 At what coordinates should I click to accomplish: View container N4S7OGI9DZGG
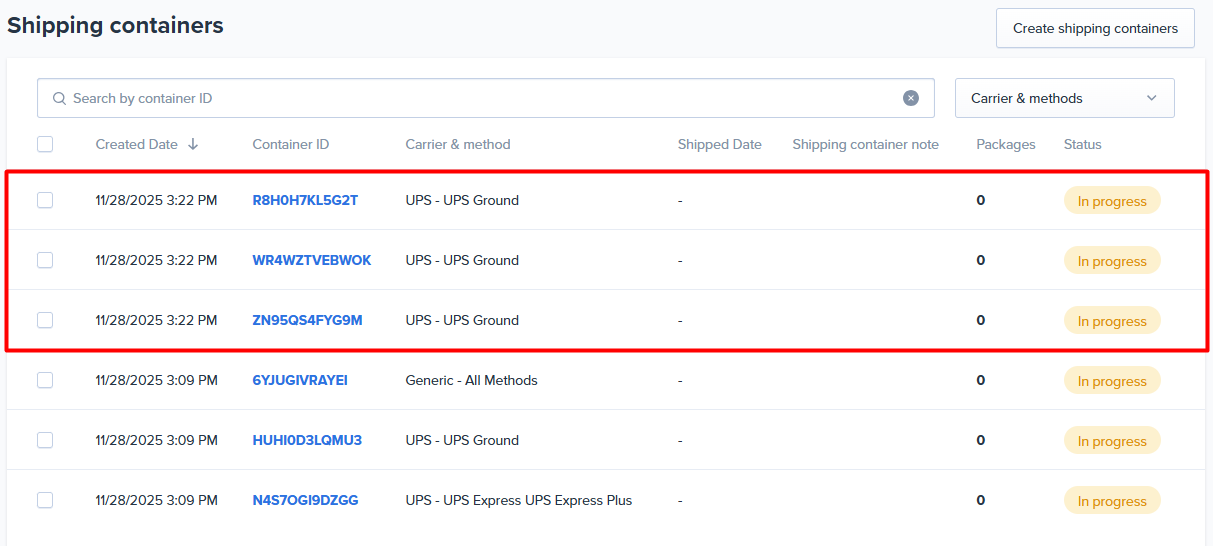tap(305, 500)
